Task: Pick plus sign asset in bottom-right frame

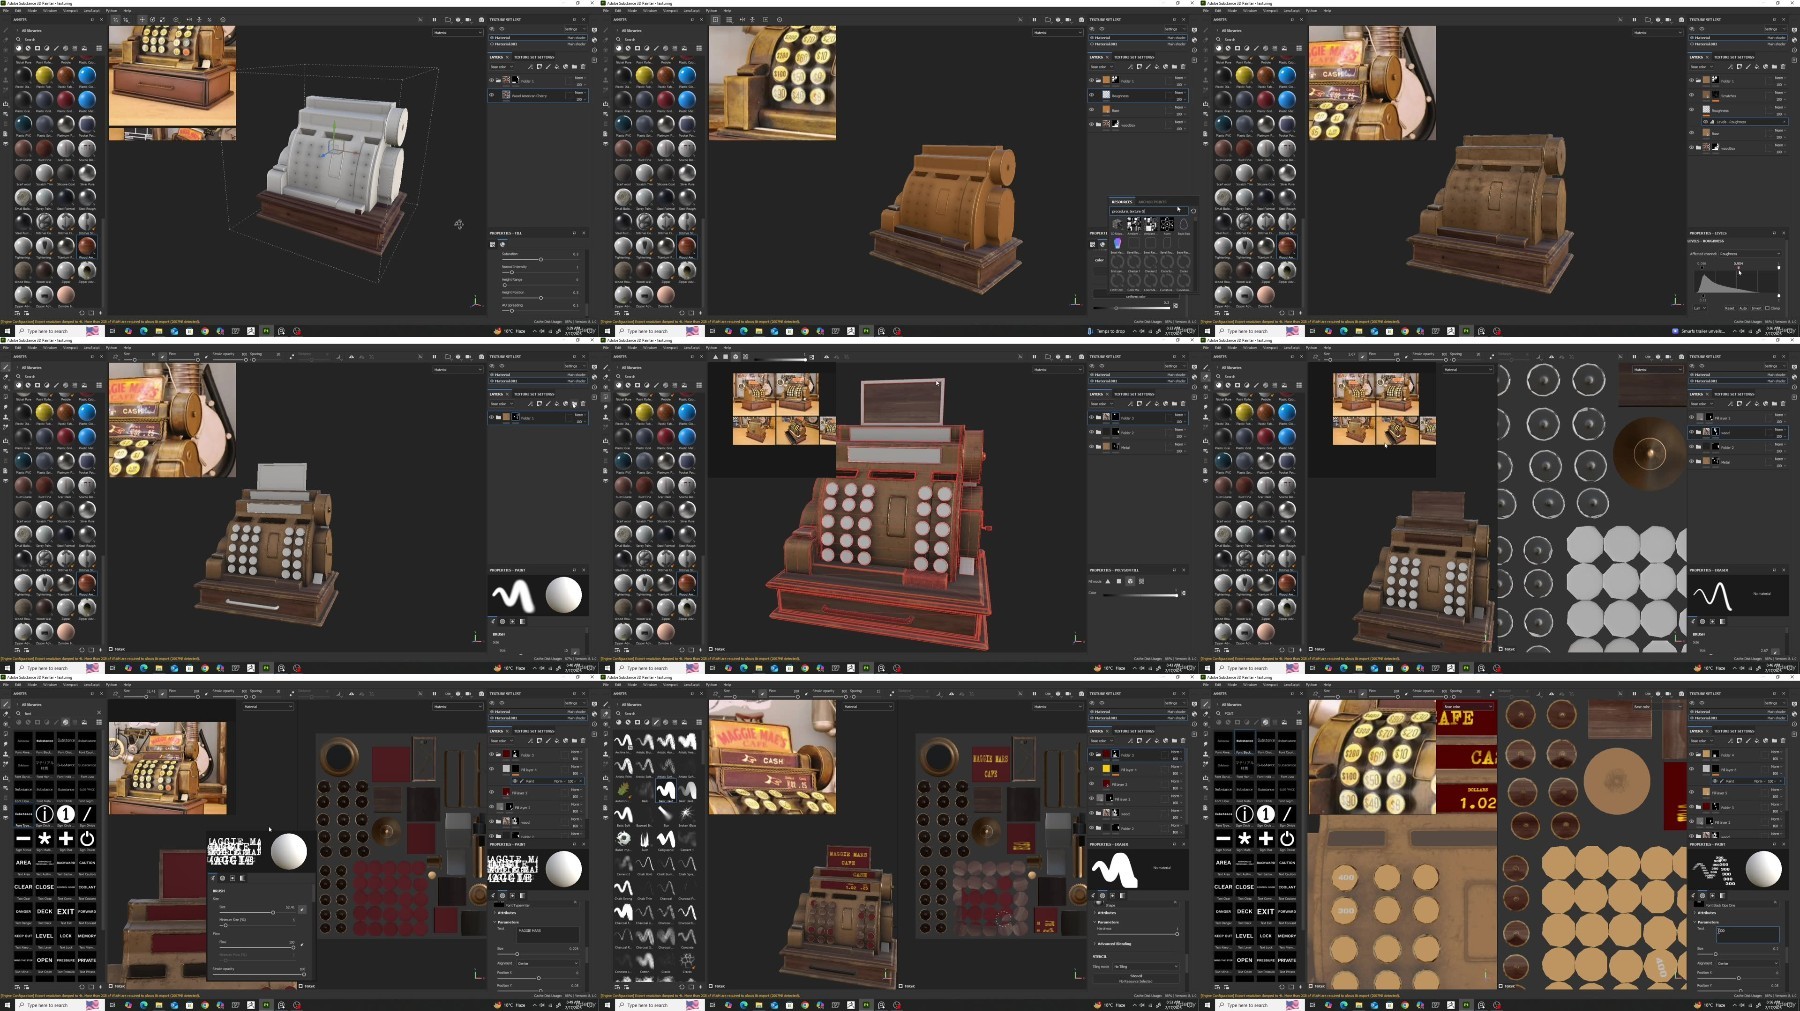Action: point(1266,839)
